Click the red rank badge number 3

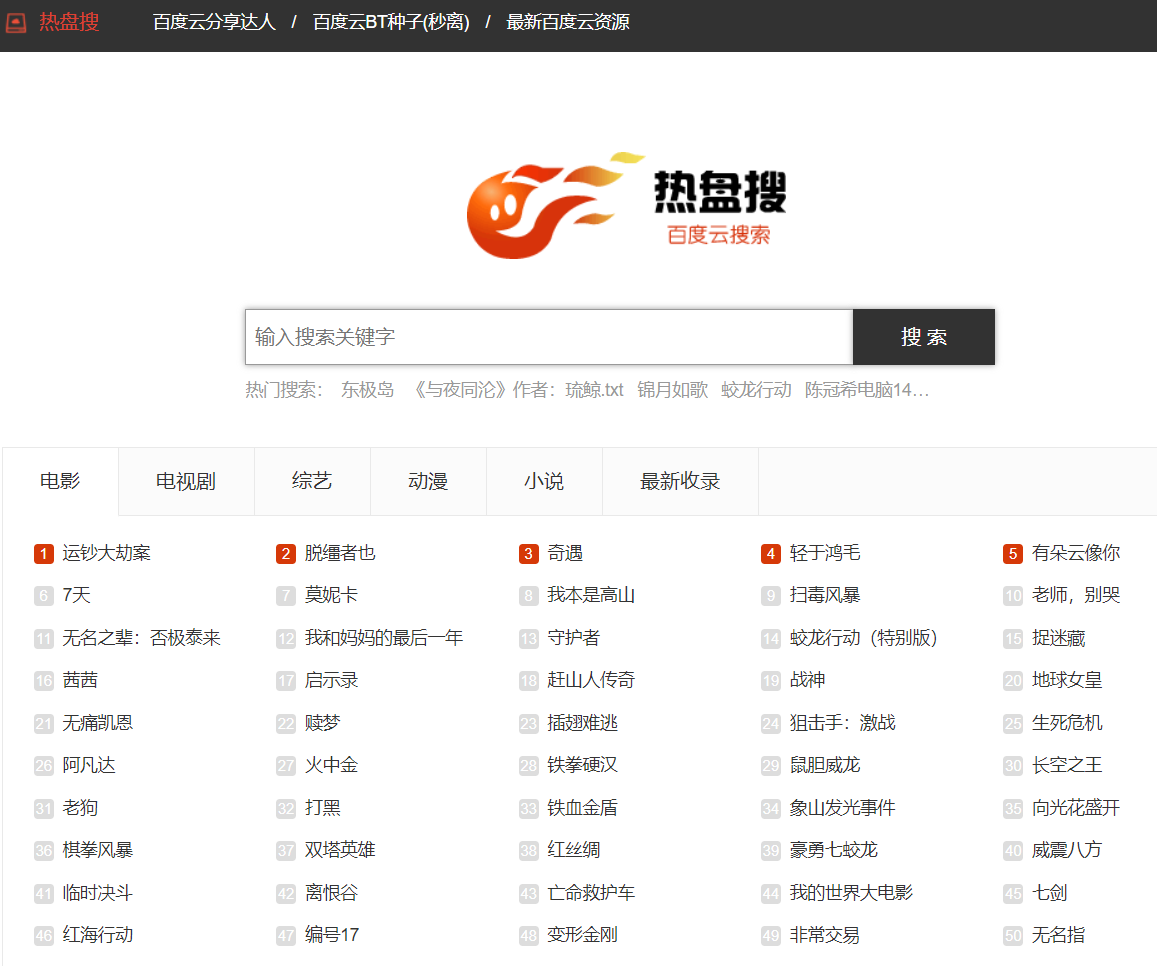point(529,554)
